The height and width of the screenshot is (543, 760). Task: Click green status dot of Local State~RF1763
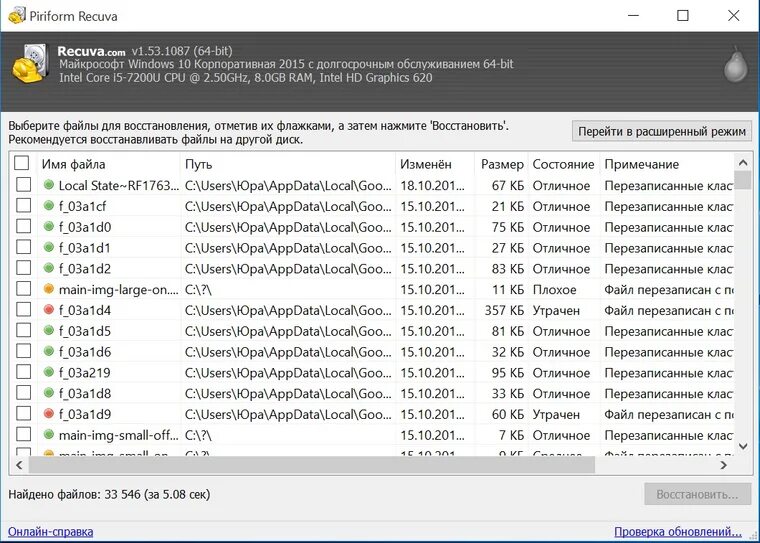(x=48, y=185)
